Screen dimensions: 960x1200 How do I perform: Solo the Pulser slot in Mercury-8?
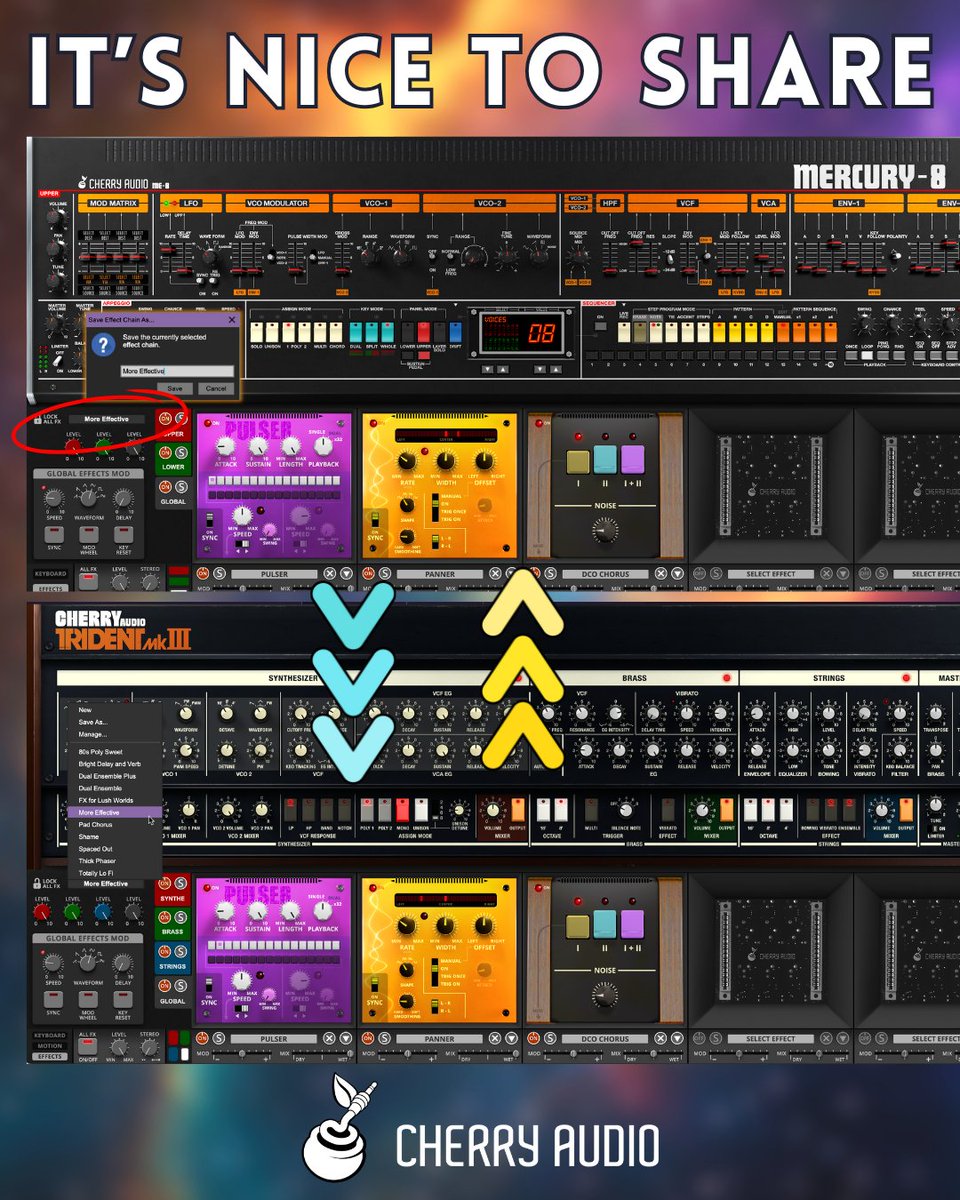(x=219, y=573)
